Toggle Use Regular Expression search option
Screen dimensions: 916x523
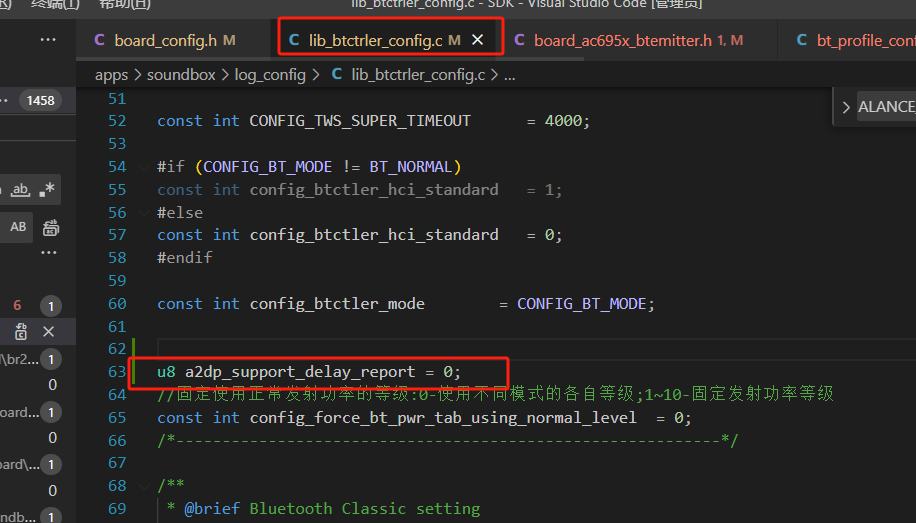47,189
